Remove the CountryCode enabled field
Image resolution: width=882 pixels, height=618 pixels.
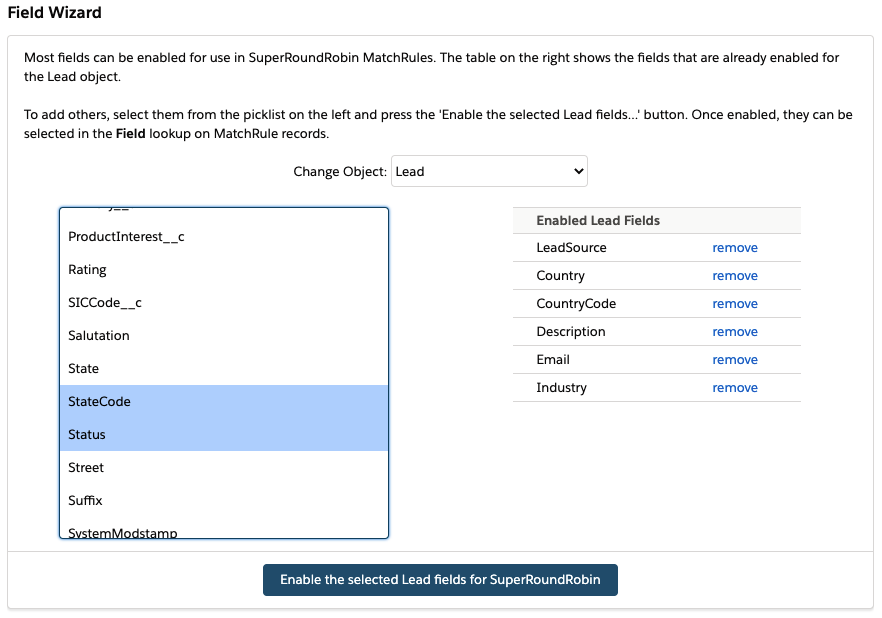[x=735, y=304]
